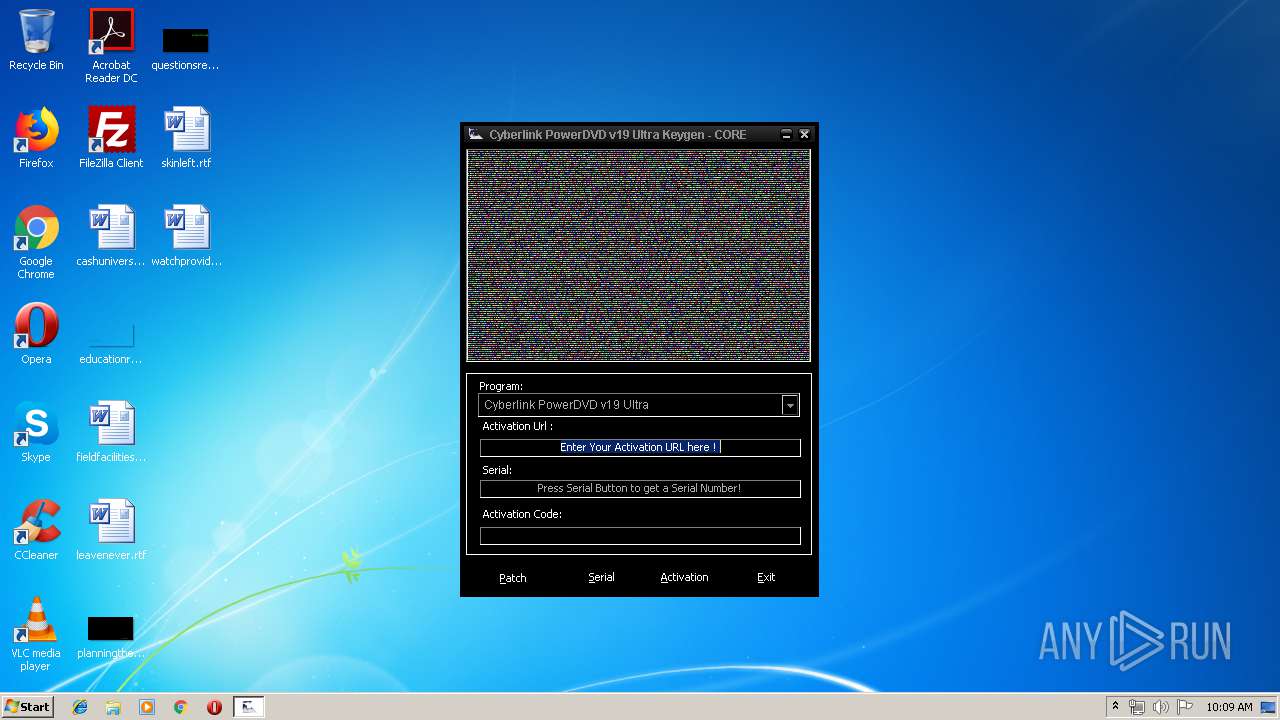The image size is (1280, 720).
Task: Open the taskbar clock showing 10:09 AM
Action: 1229,707
